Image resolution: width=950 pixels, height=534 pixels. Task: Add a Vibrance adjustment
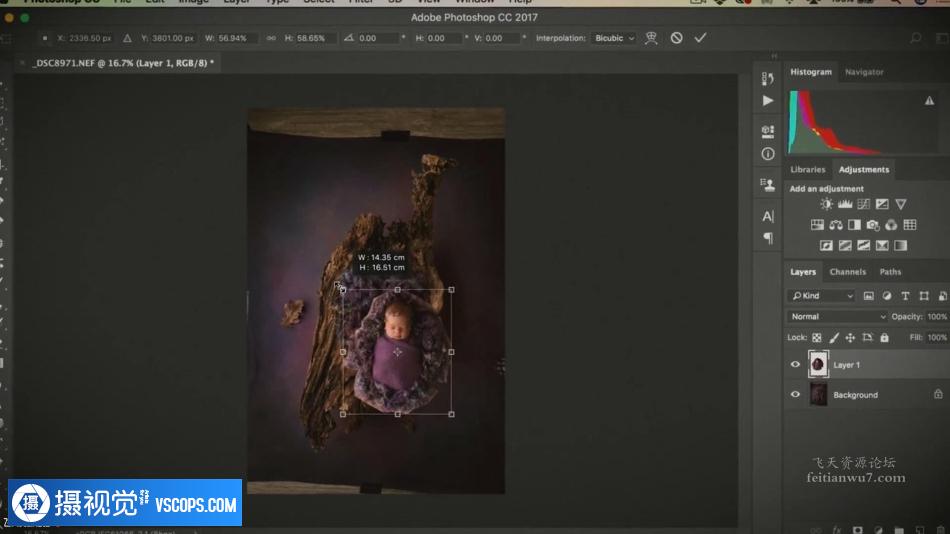click(901, 204)
